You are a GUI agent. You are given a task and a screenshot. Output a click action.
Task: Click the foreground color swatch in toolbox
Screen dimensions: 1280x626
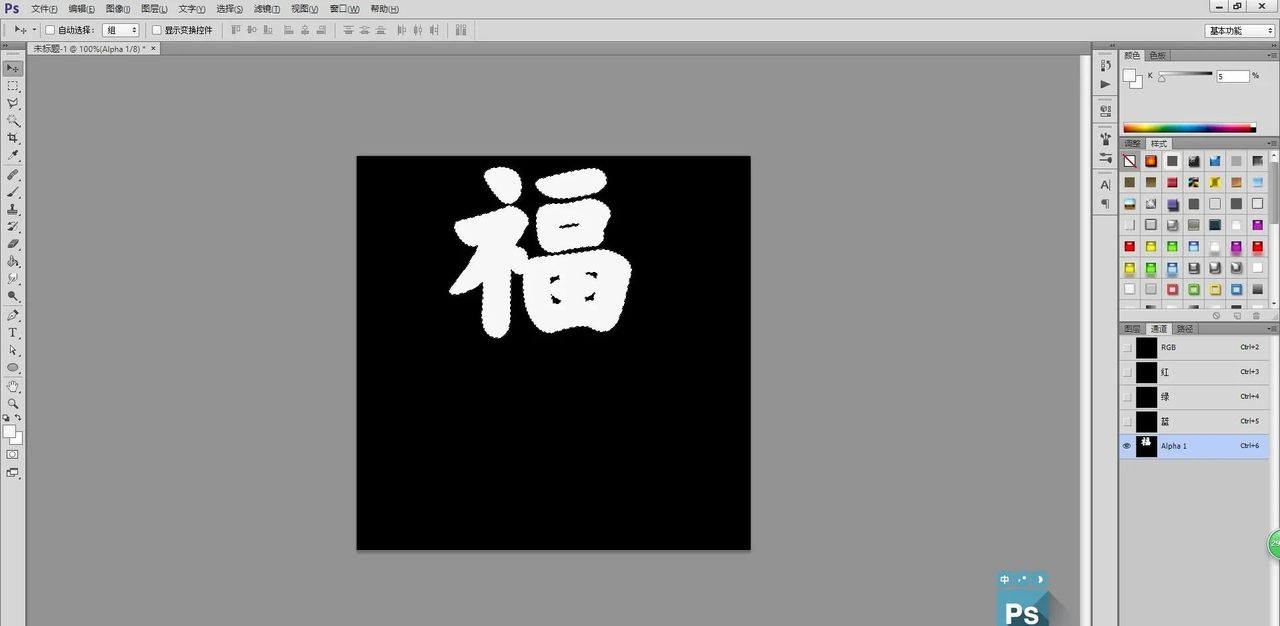coord(9,431)
